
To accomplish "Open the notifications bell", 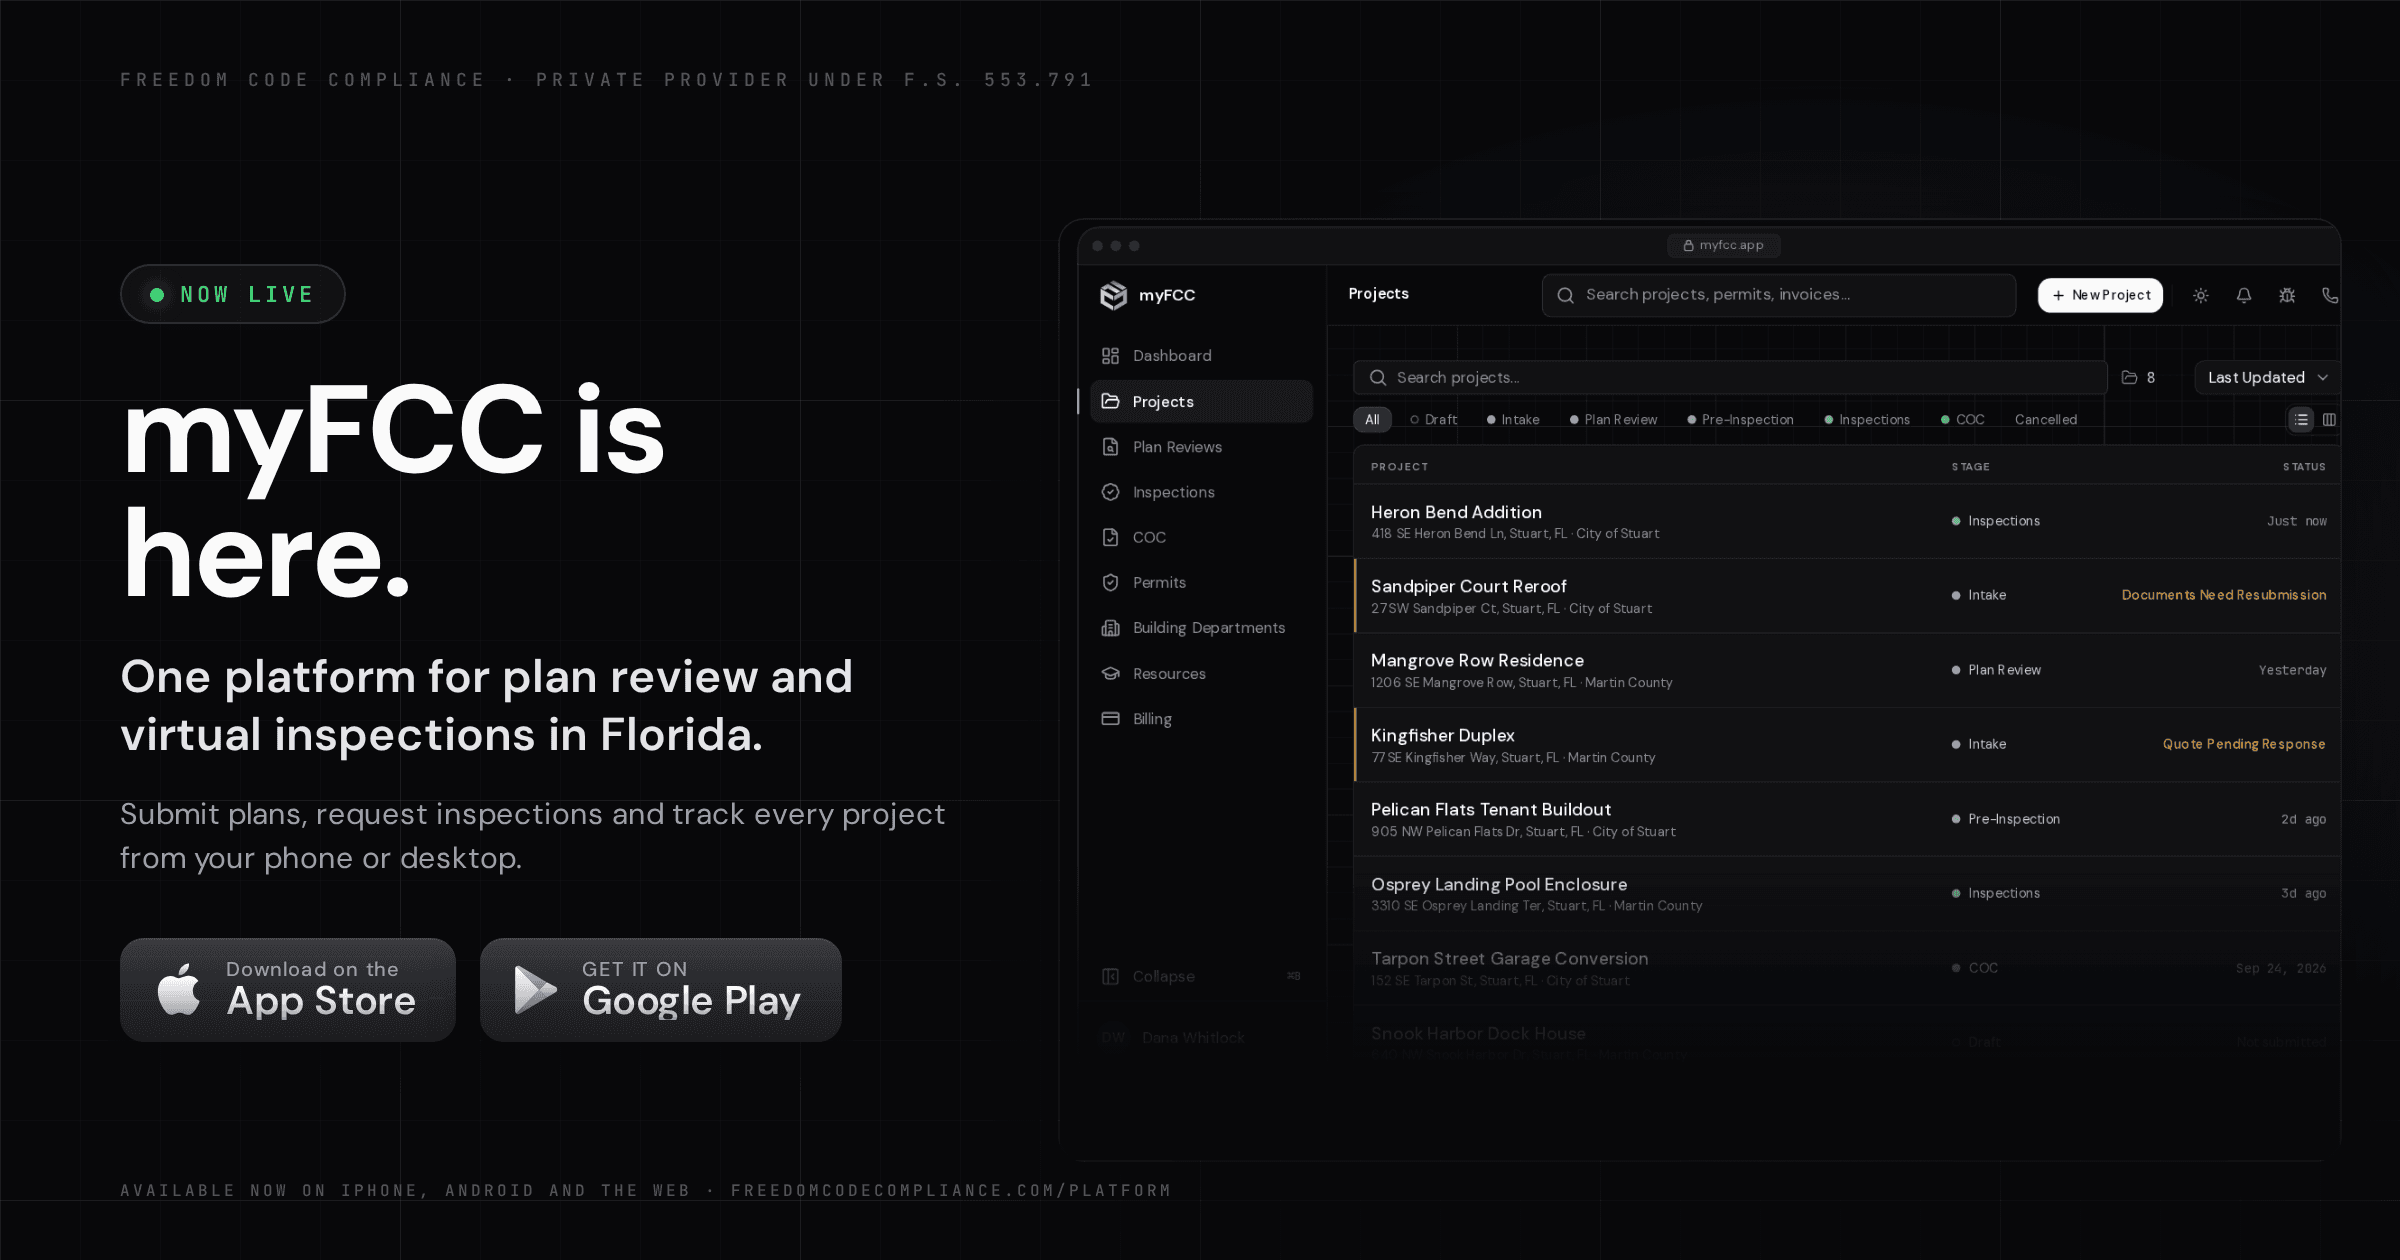I will (2244, 295).
